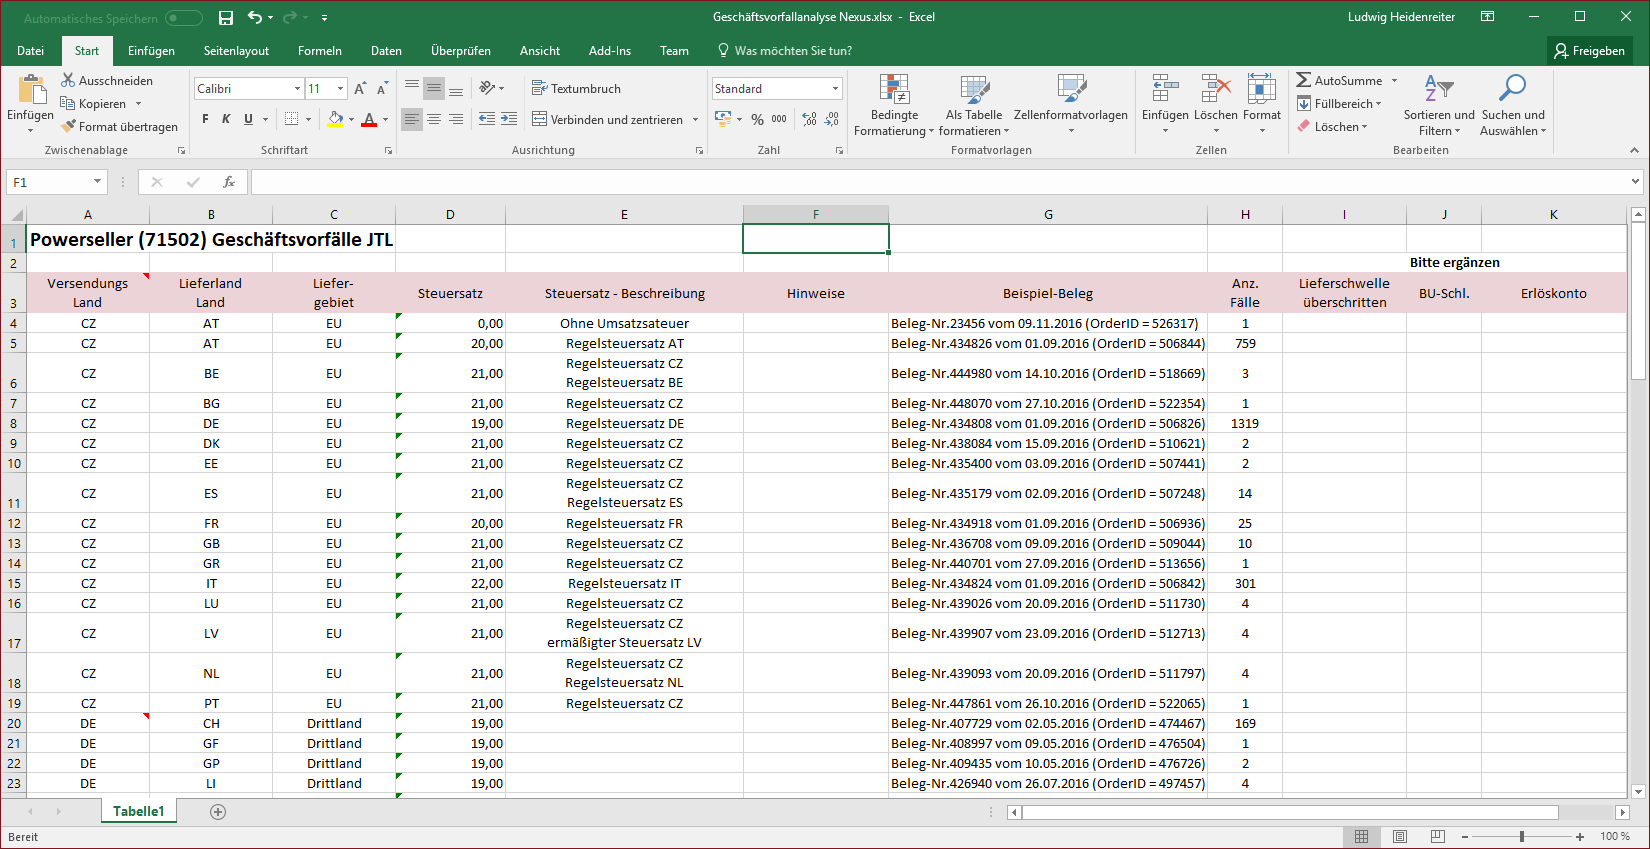Viewport: 1650px width, 849px height.
Task: Switch to Seitenlayout ribbon tab
Action: click(x=236, y=51)
